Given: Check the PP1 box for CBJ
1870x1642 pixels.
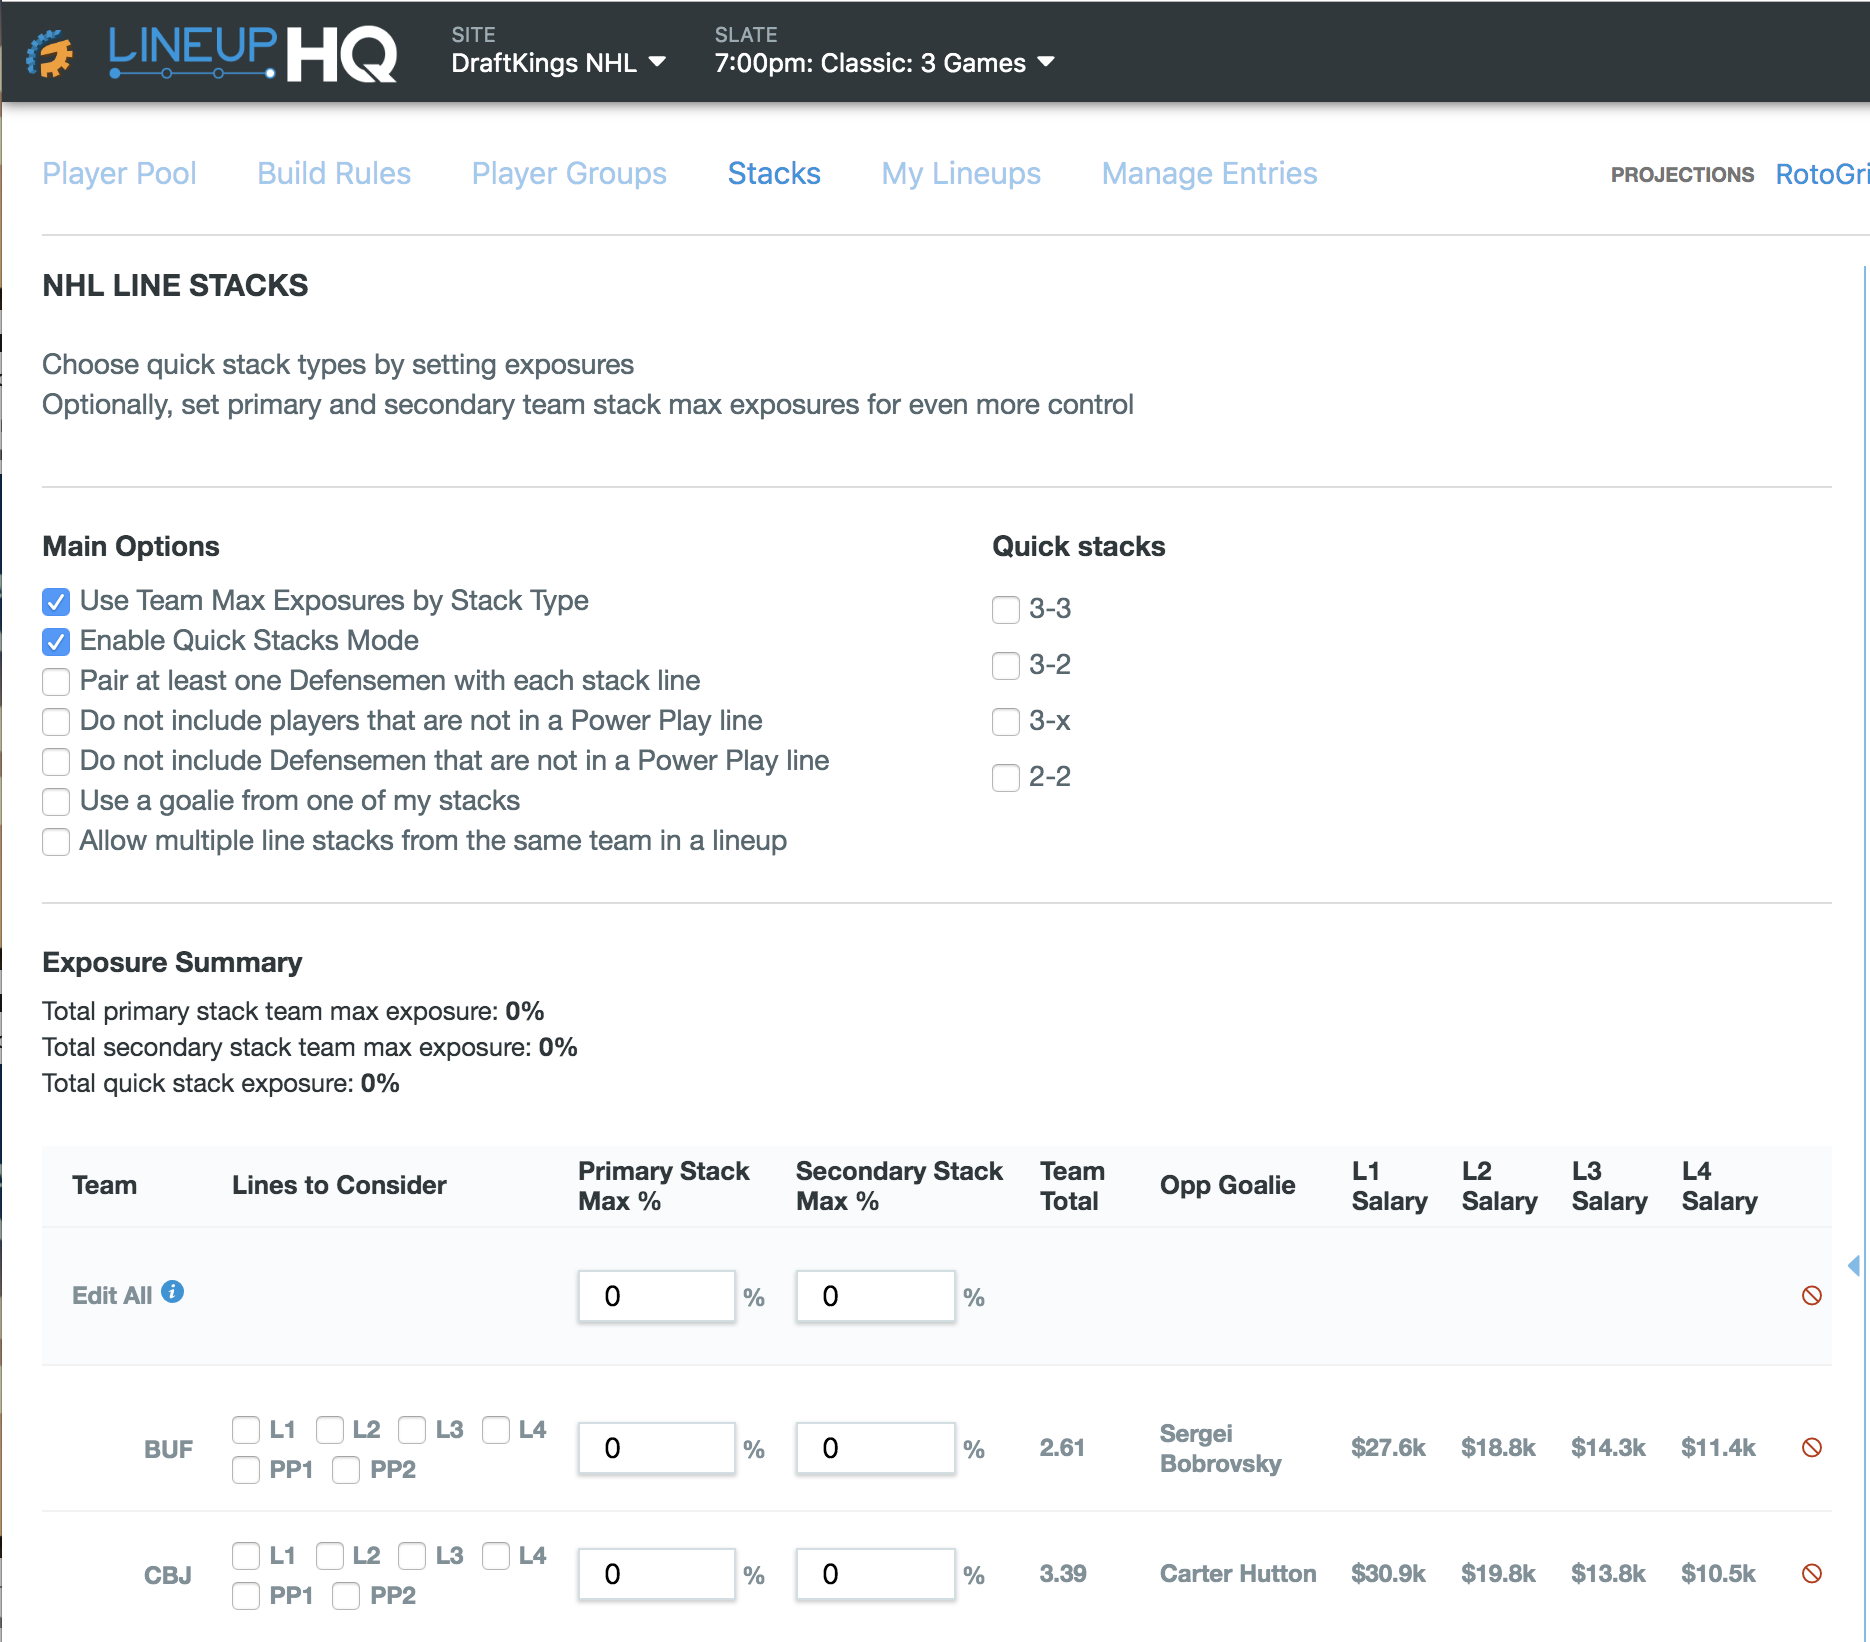Looking at the screenshot, I should tap(246, 1596).
